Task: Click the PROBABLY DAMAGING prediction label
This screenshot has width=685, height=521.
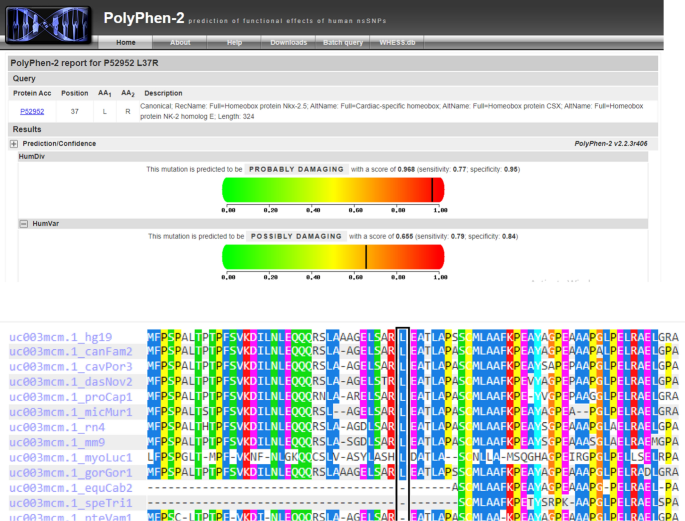Action: click(296, 169)
